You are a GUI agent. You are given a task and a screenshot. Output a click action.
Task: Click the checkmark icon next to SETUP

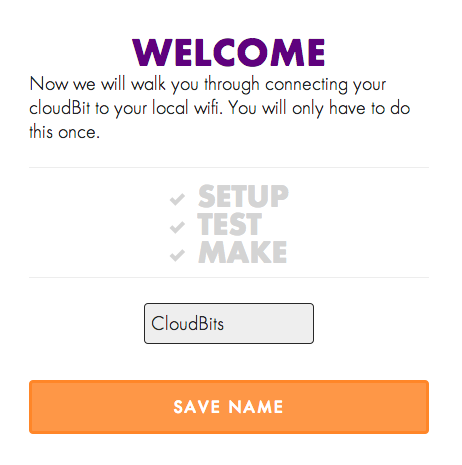pyautogui.click(x=177, y=199)
